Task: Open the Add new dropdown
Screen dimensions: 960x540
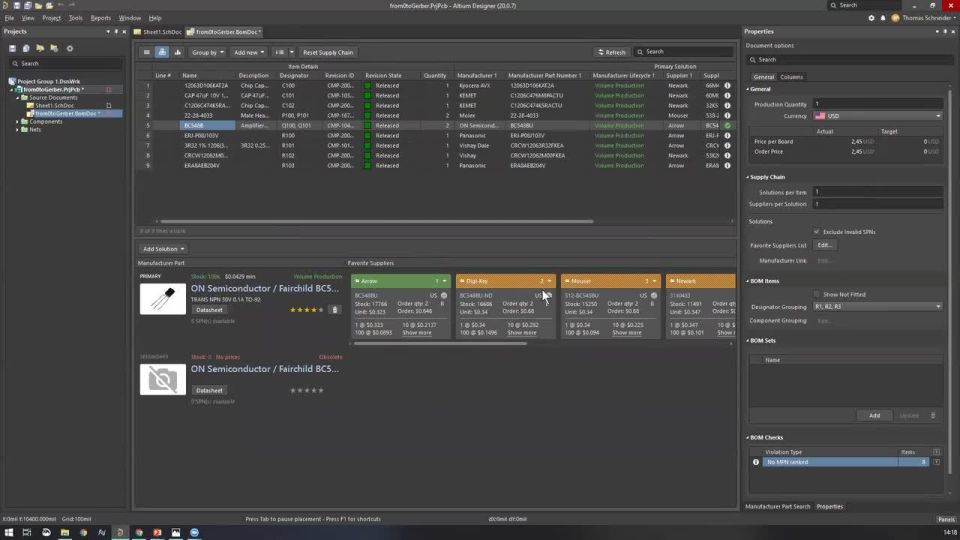Action: (249, 53)
